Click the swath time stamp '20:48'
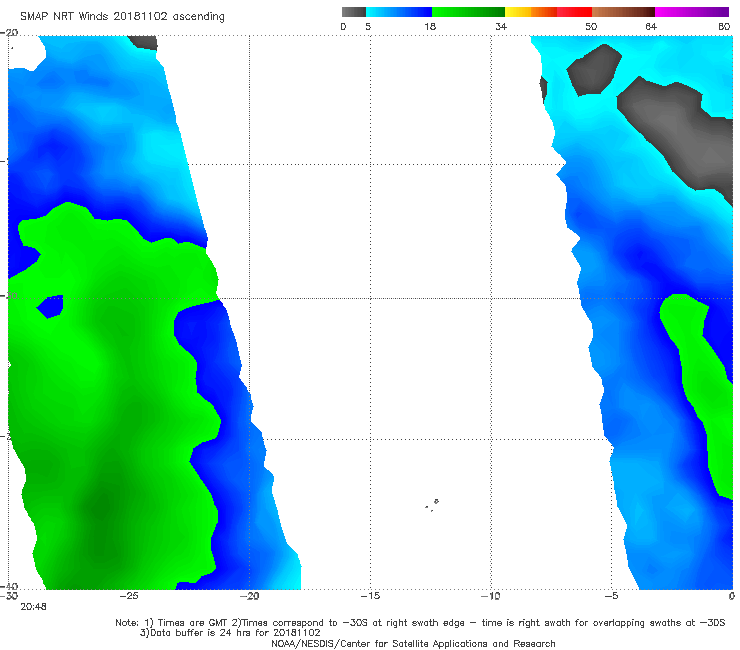The width and height of the screenshot is (740, 650). coord(34,607)
